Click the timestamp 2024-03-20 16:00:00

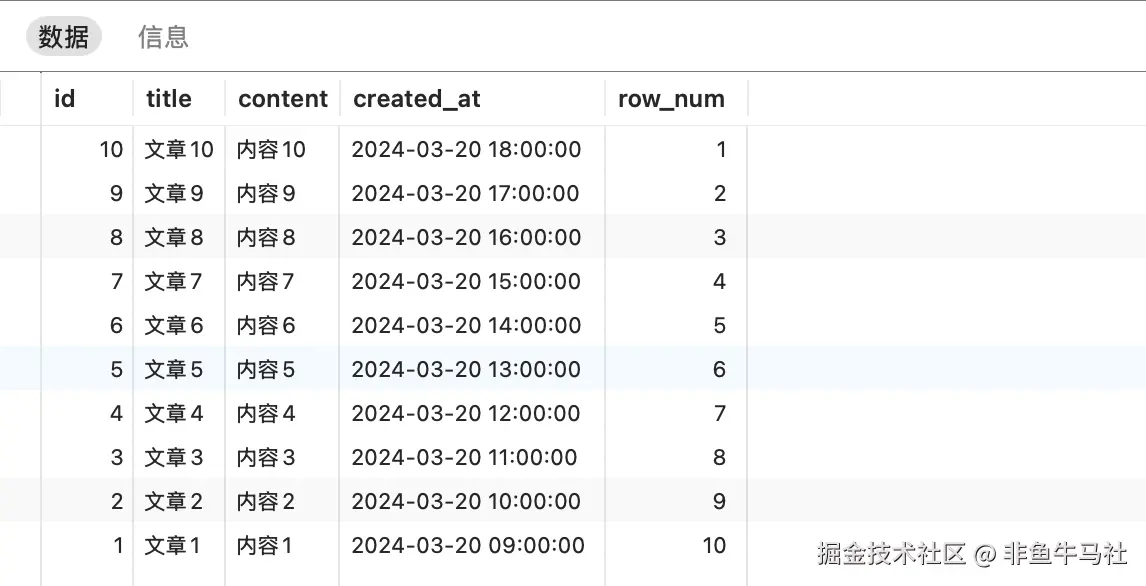tap(466, 238)
